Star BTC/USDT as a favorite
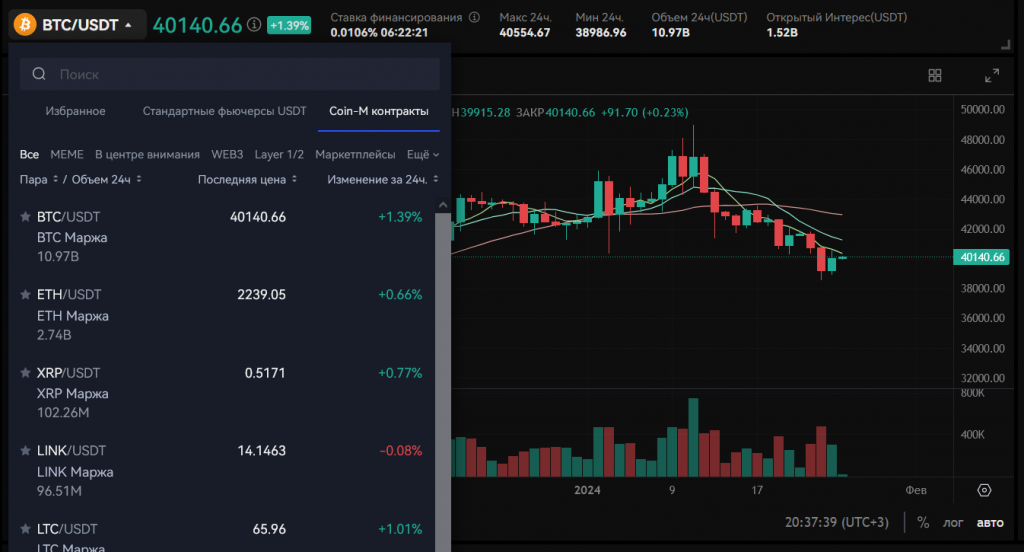The height and width of the screenshot is (552, 1024). point(25,217)
